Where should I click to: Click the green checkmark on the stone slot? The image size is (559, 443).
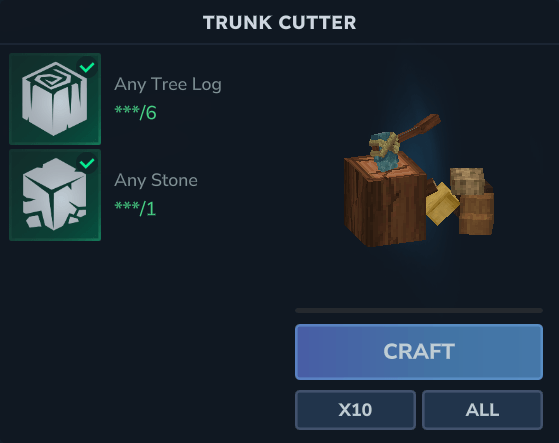87,163
